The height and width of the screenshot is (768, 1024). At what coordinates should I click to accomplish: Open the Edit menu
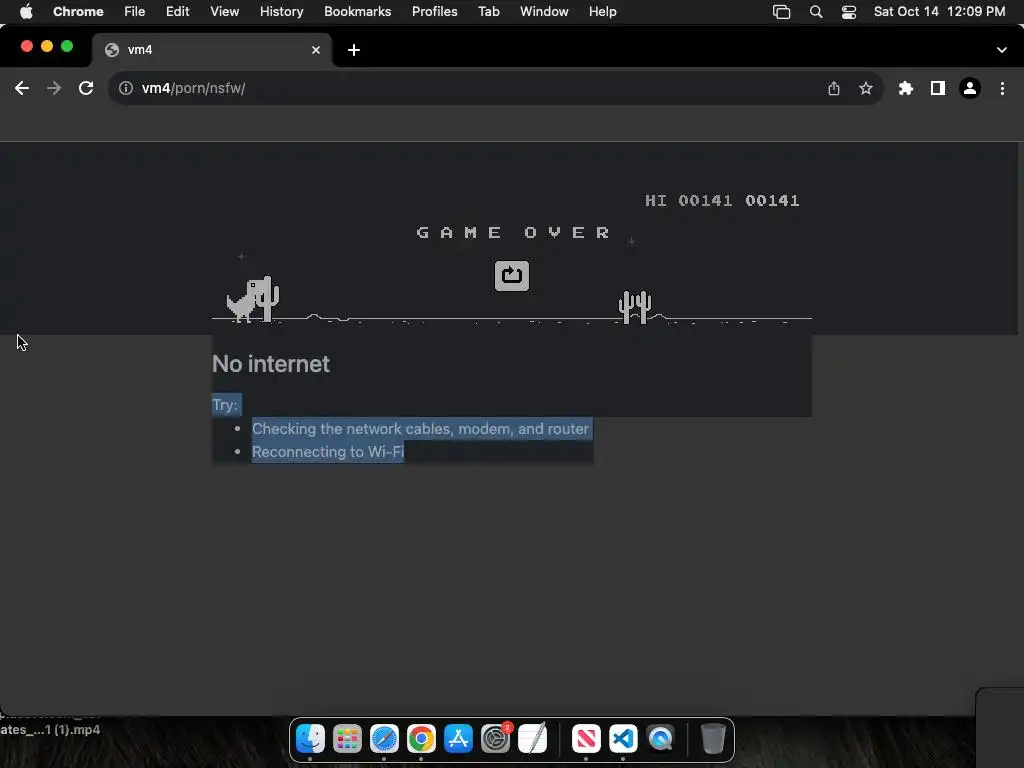click(x=177, y=11)
